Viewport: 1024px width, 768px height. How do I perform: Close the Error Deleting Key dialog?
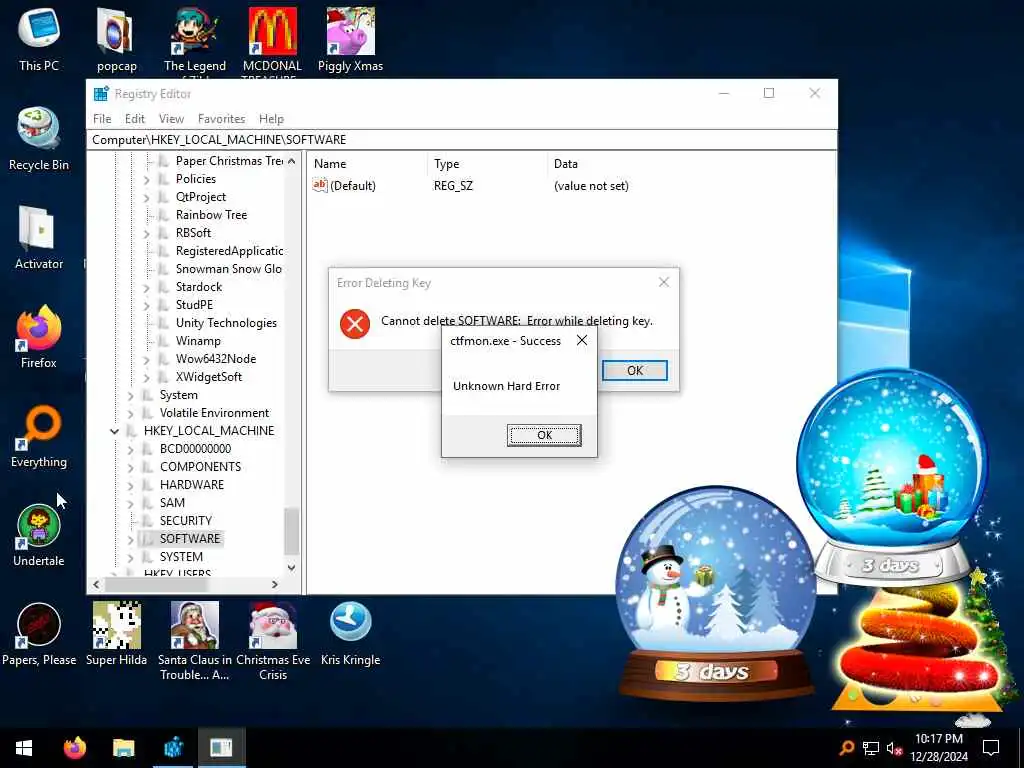[x=664, y=282]
